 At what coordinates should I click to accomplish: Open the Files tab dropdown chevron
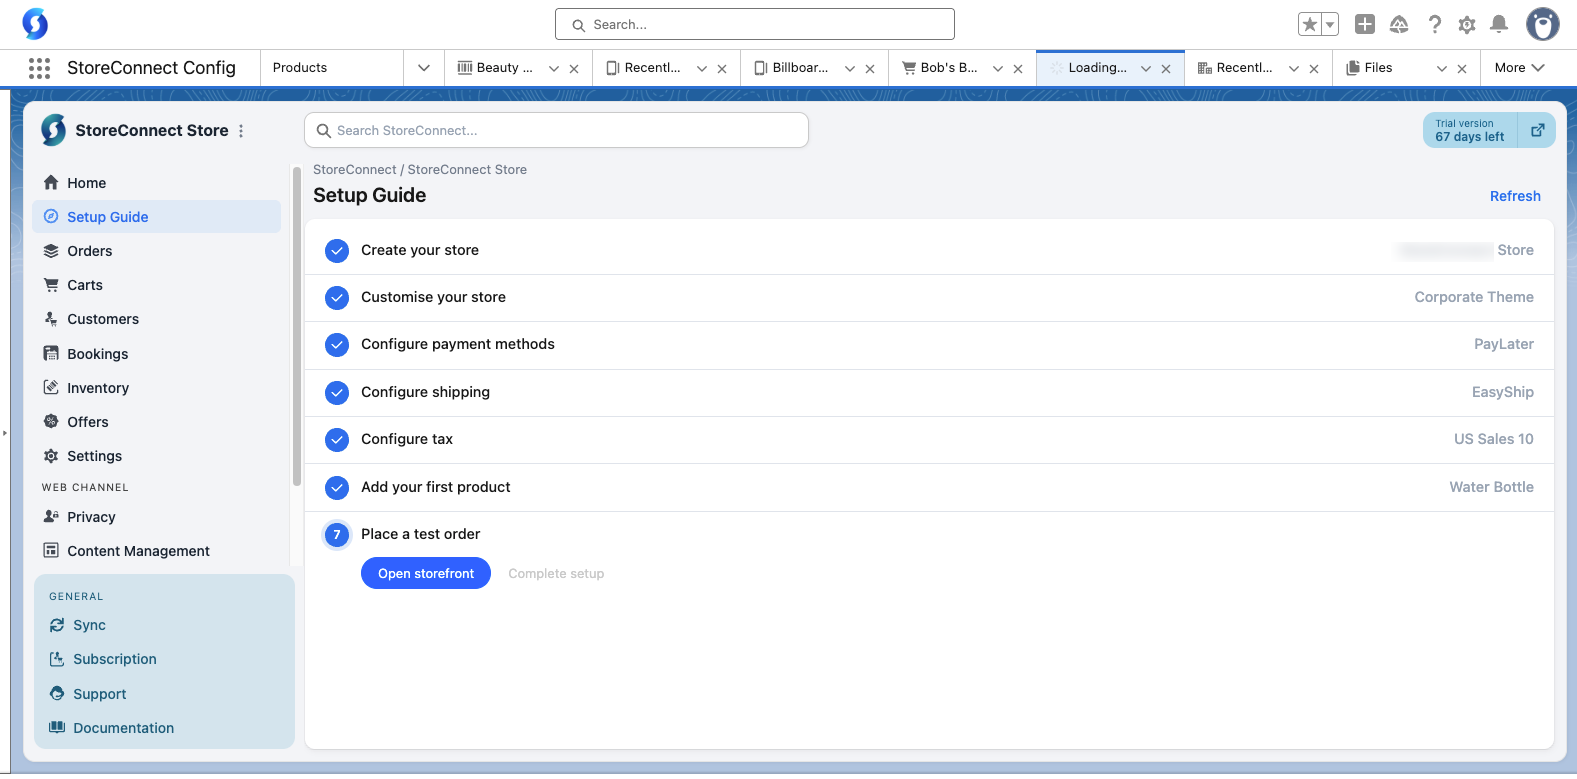pos(1442,69)
